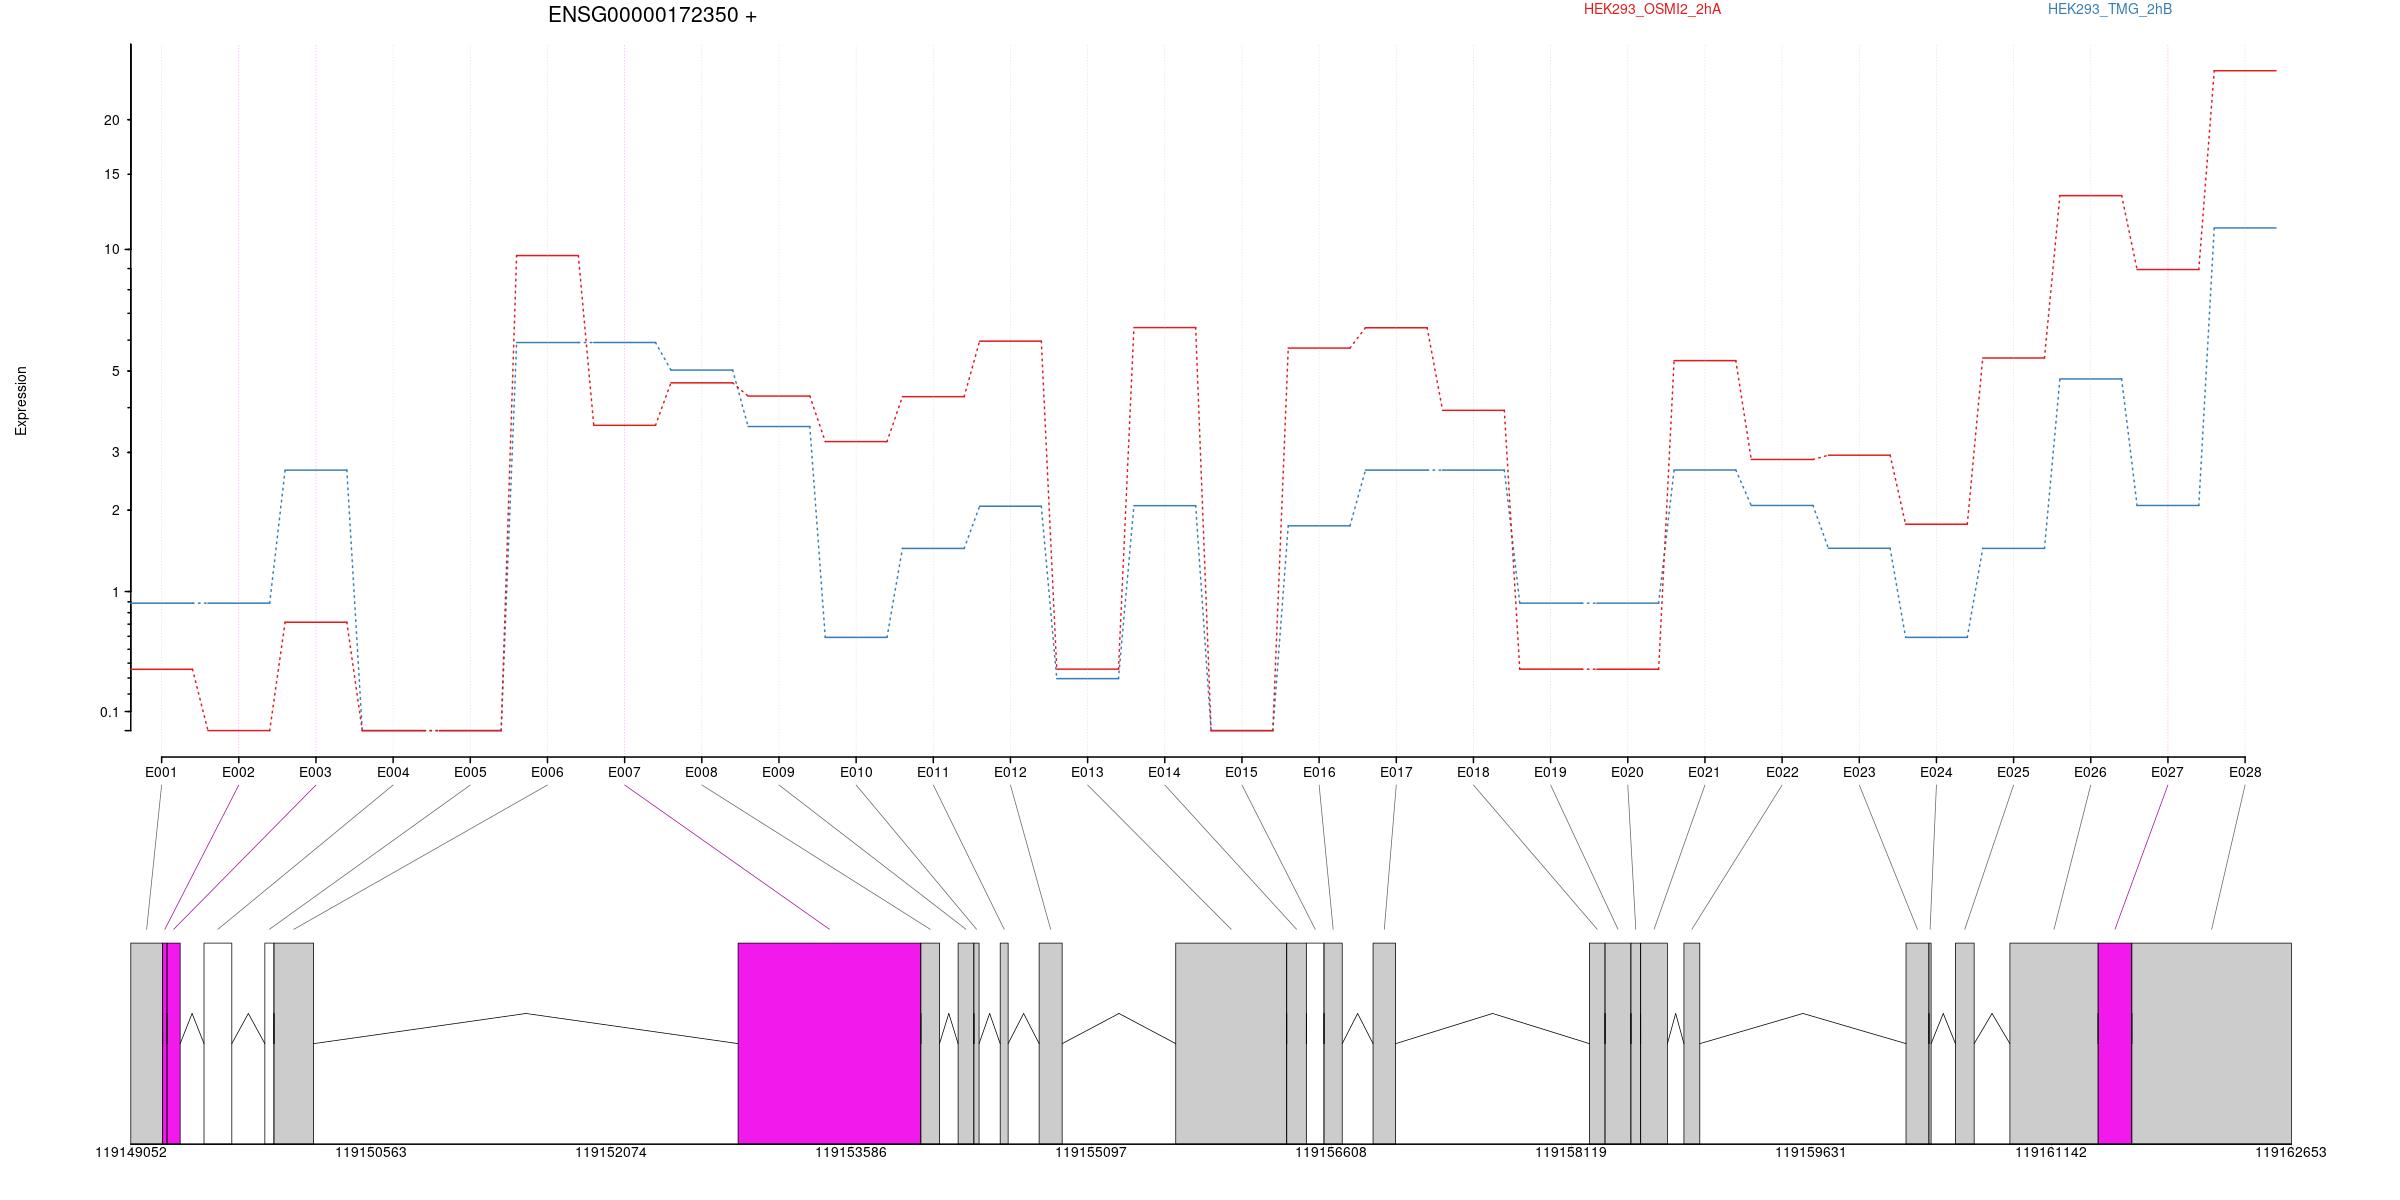The image size is (2400, 1200).
Task: Select the HEK293_OSMI2_2hA legend label
Action: 1652,9
